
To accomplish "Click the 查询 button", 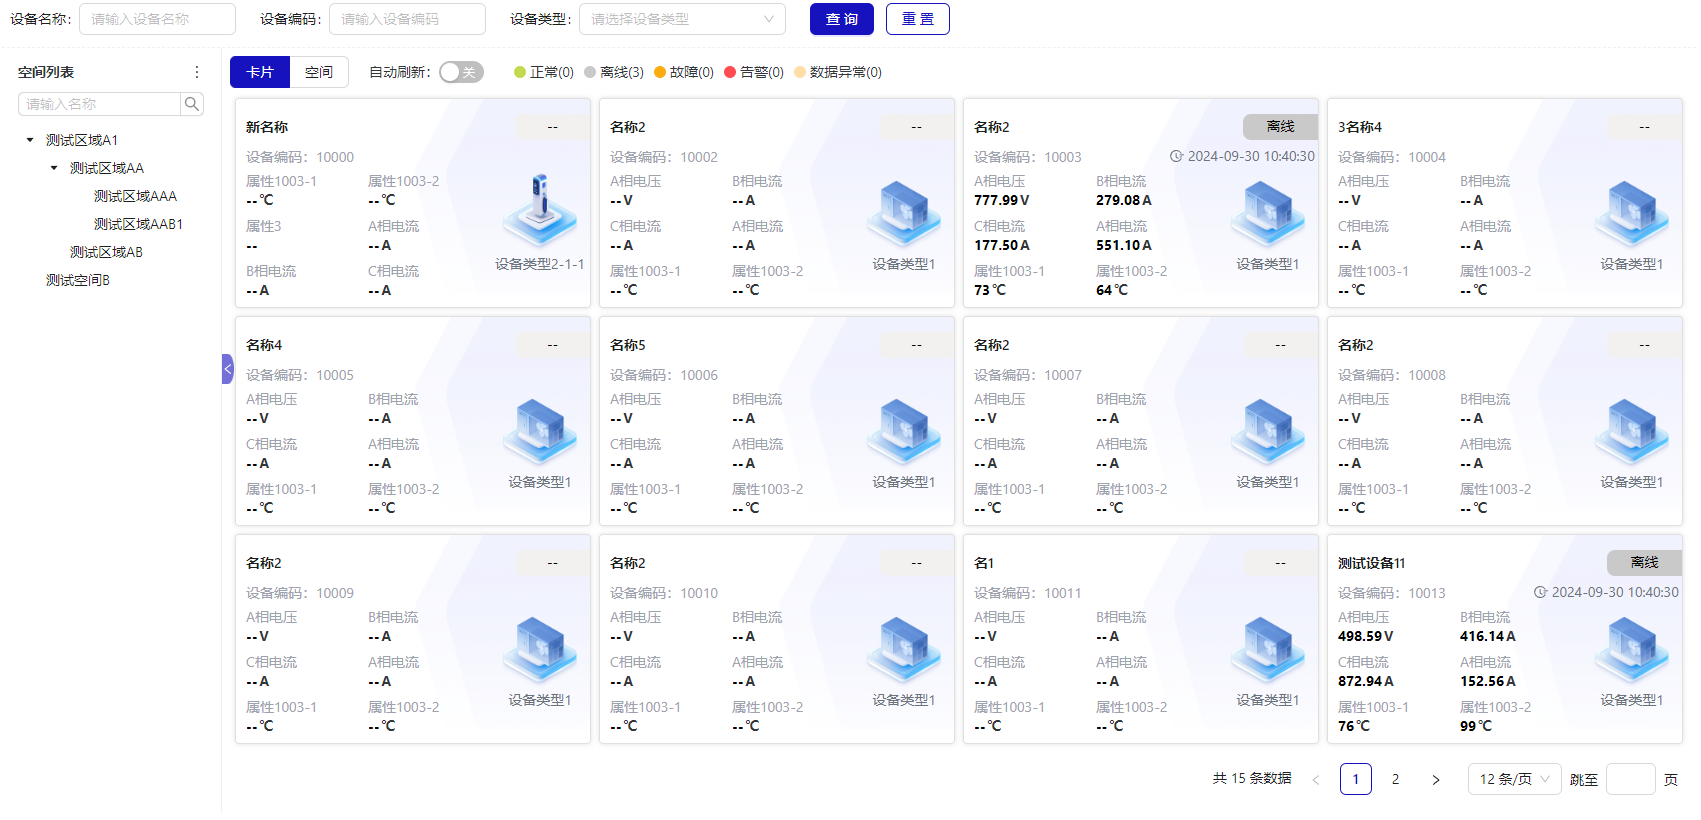I will 841,19.
